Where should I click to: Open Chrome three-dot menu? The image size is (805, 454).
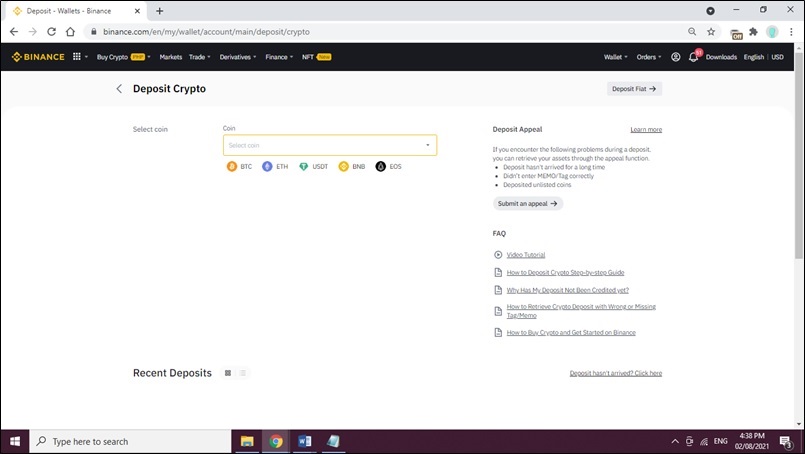pos(791,32)
